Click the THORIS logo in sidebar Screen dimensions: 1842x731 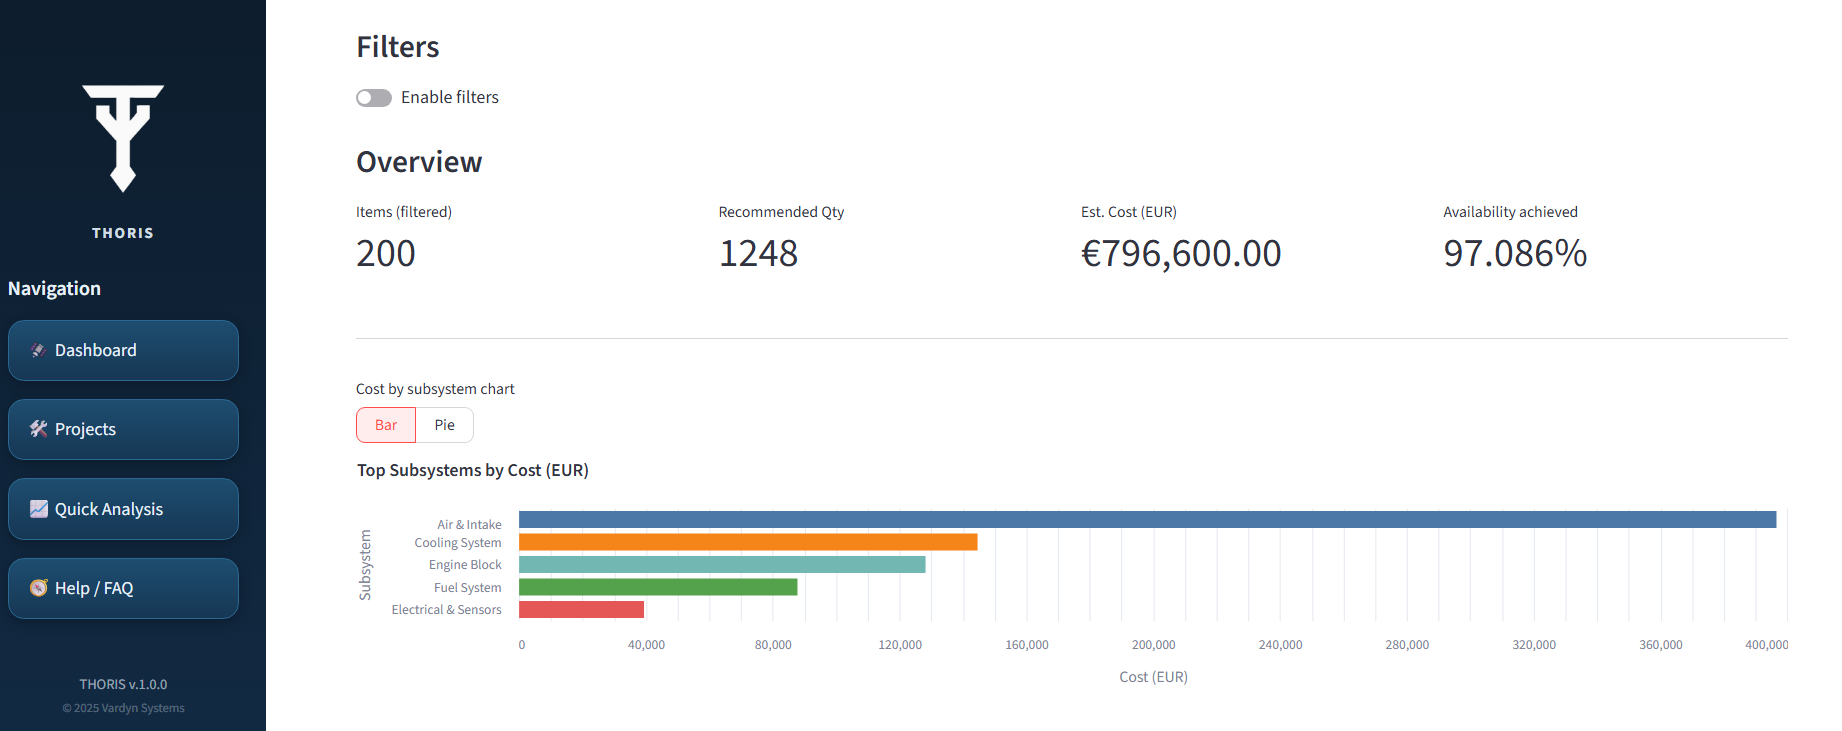click(123, 139)
